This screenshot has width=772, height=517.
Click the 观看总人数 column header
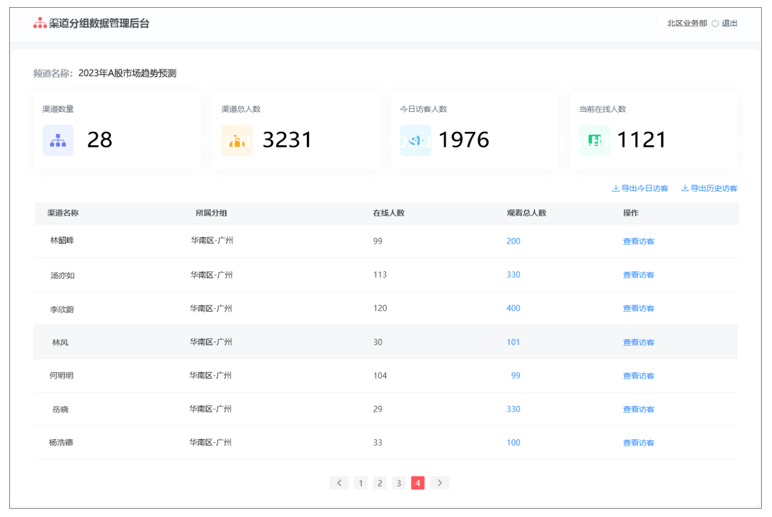point(526,213)
